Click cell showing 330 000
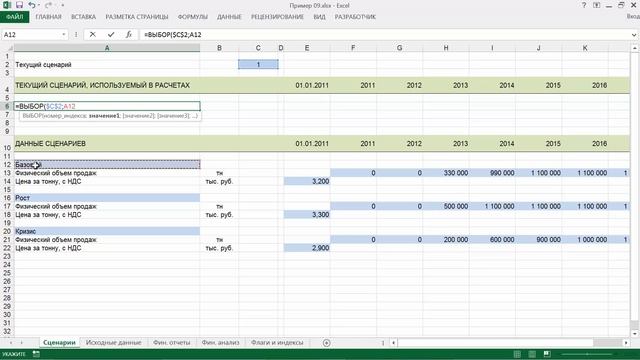The height and width of the screenshot is (360, 640). (446, 173)
